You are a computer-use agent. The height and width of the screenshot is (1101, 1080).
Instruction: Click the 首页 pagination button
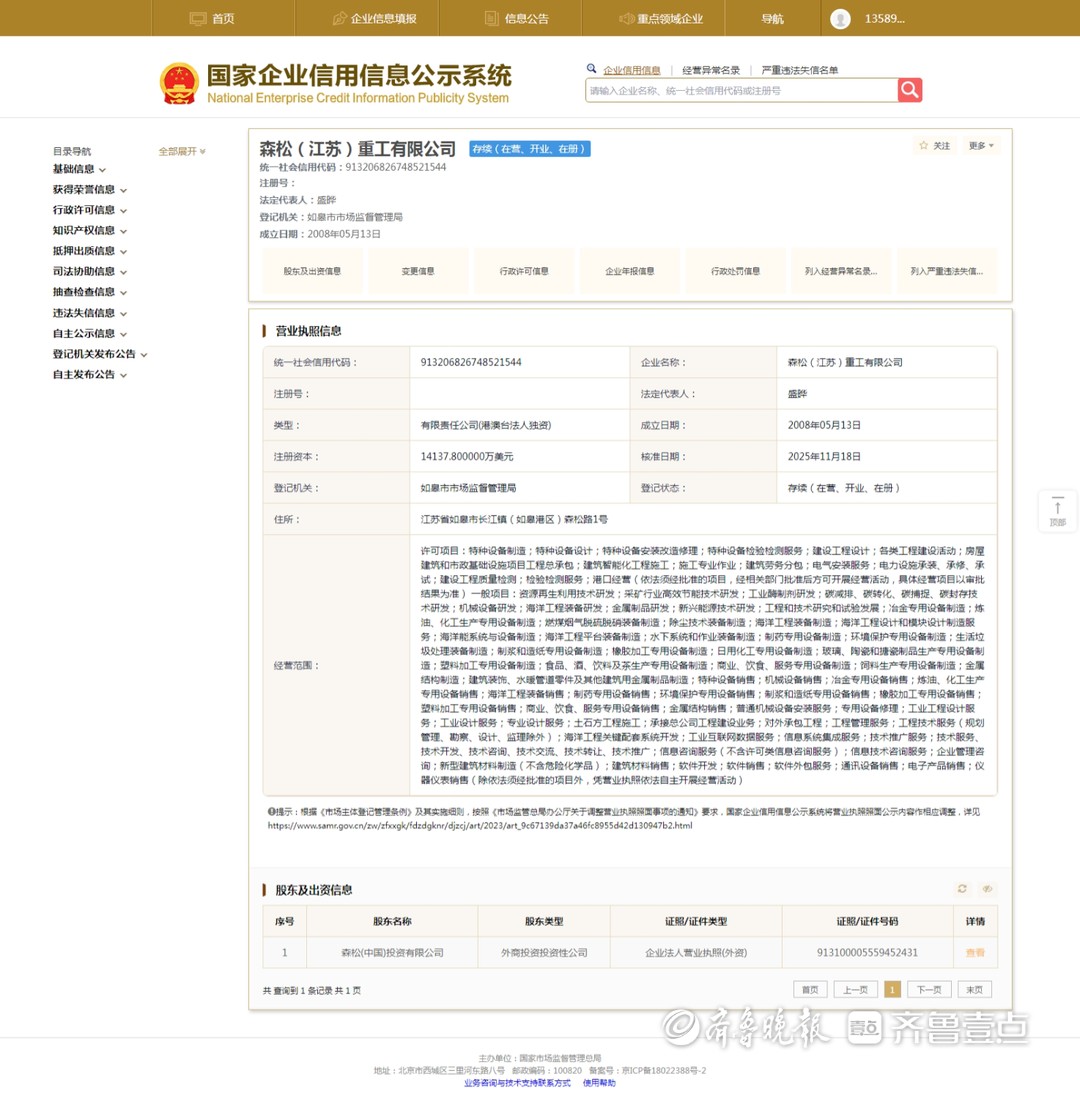pyautogui.click(x=810, y=989)
